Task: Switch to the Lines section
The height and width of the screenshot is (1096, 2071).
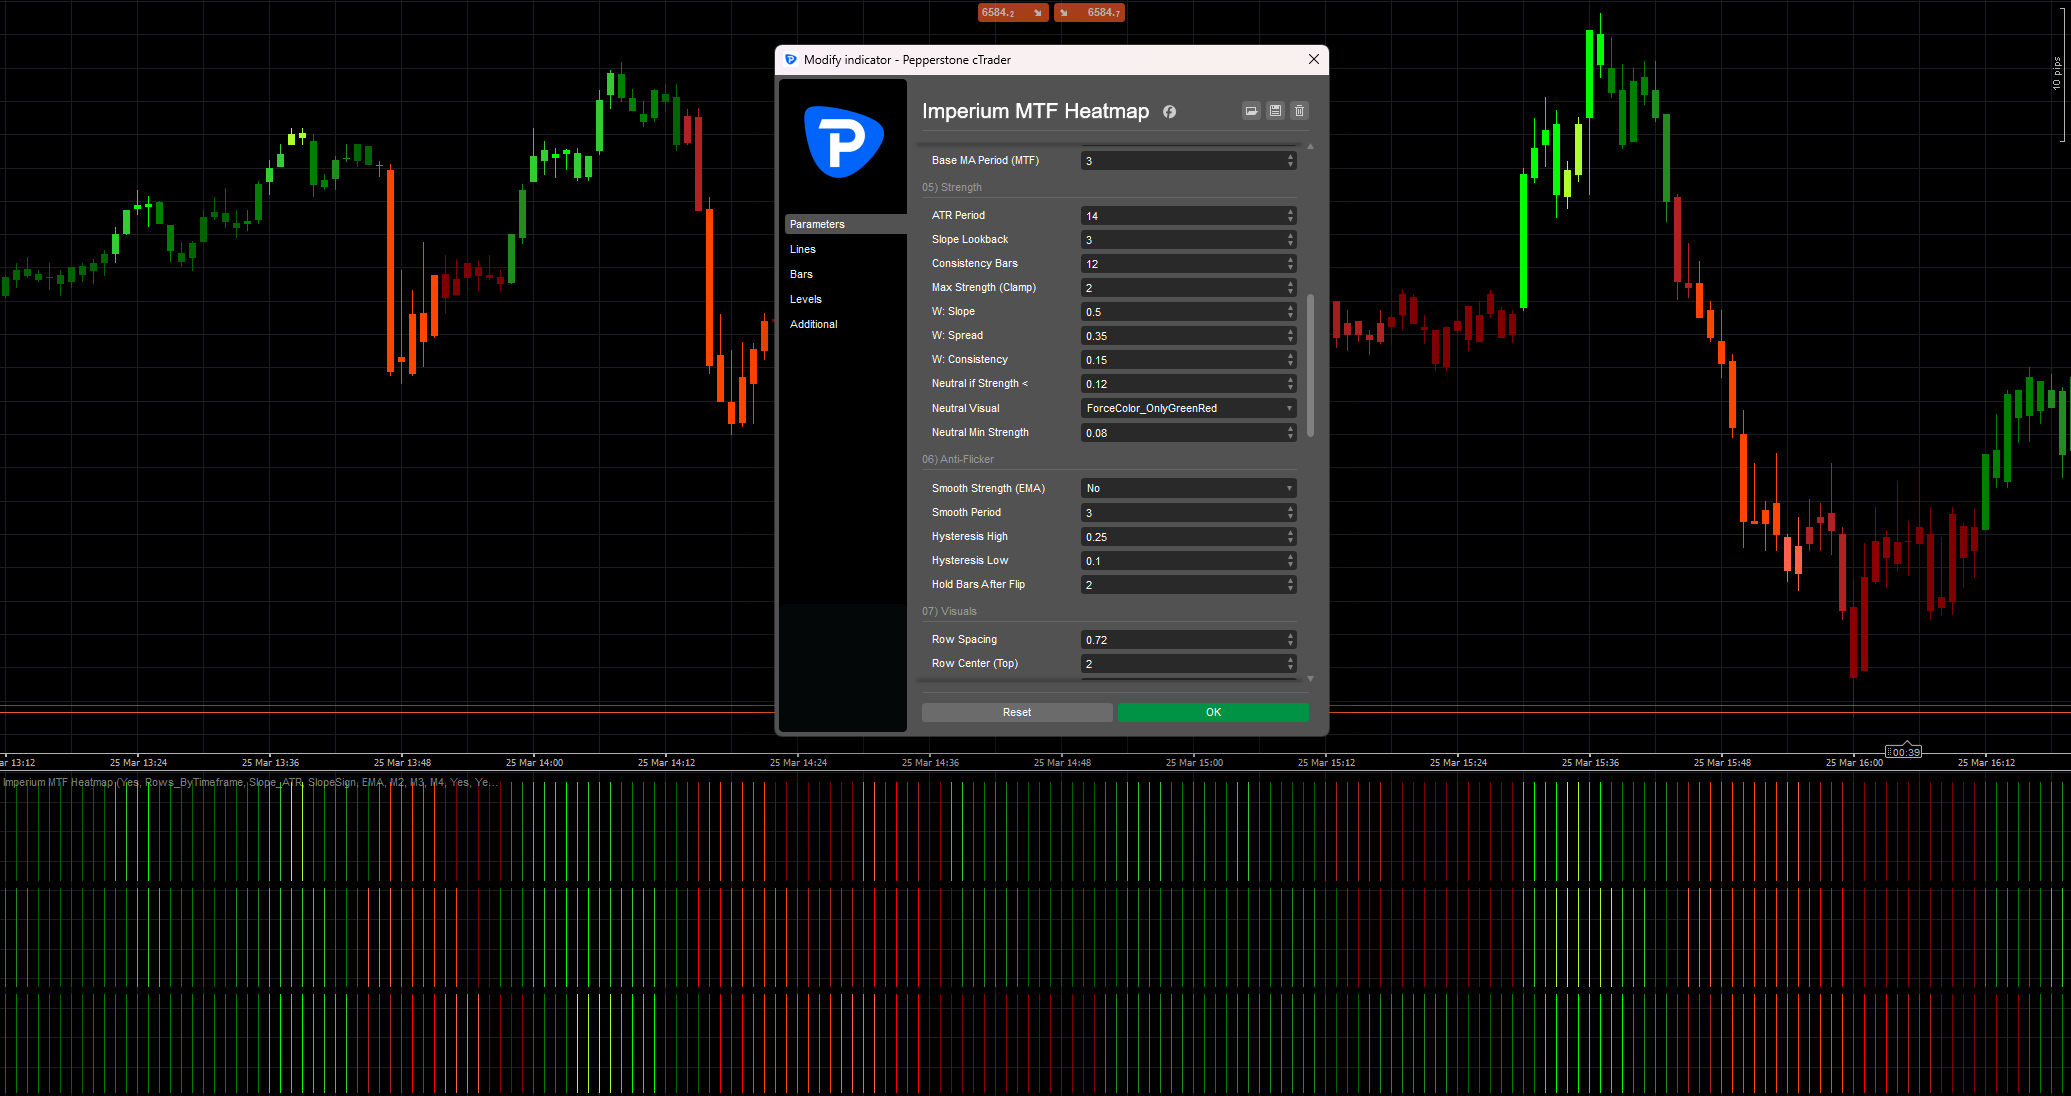Action: click(803, 249)
